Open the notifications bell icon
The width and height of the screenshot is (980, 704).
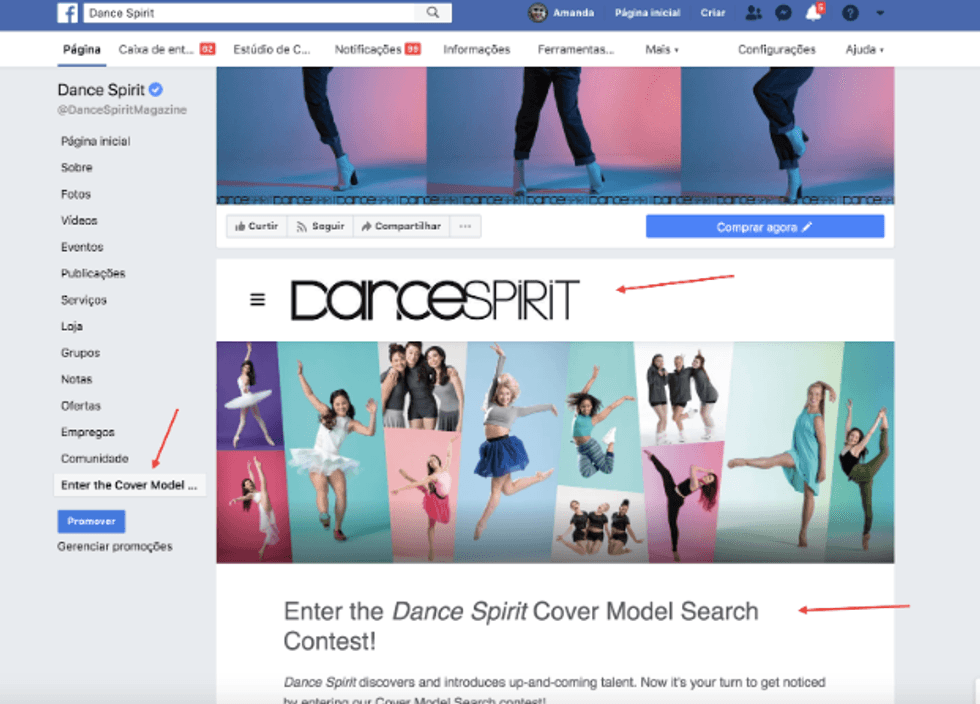814,13
